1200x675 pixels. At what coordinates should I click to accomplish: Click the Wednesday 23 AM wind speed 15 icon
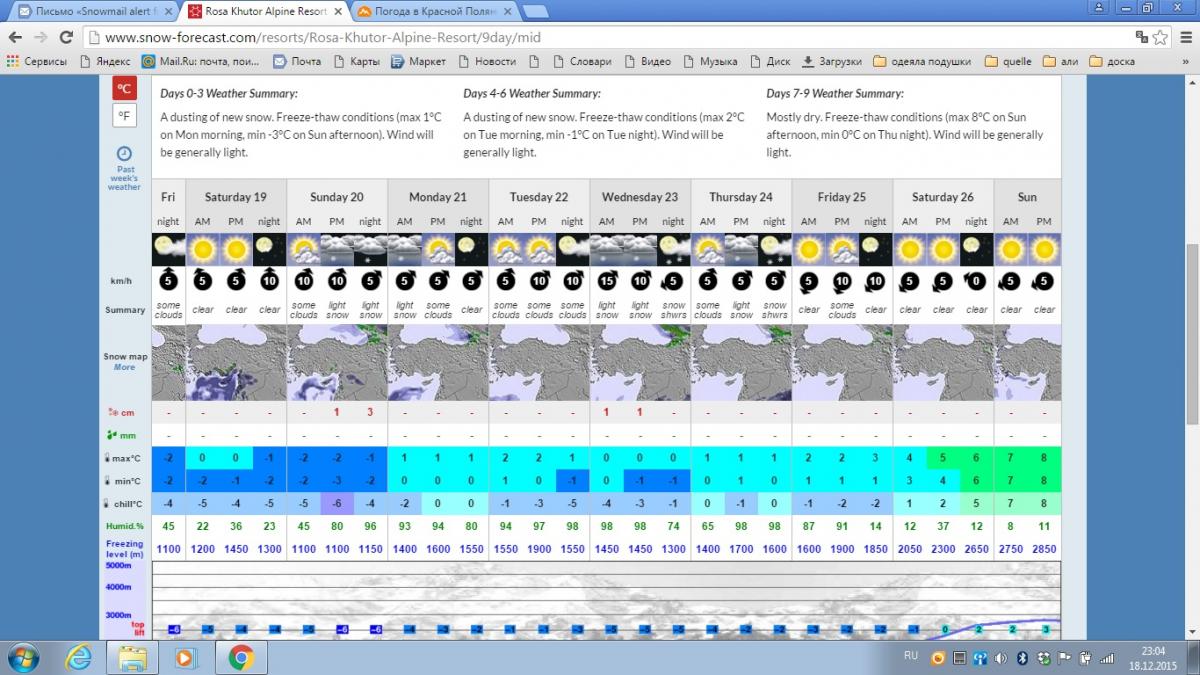pyautogui.click(x=606, y=281)
